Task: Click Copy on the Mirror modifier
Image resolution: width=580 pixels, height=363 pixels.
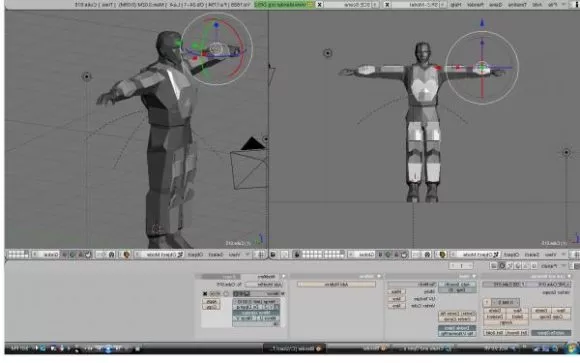Action: click(211, 307)
